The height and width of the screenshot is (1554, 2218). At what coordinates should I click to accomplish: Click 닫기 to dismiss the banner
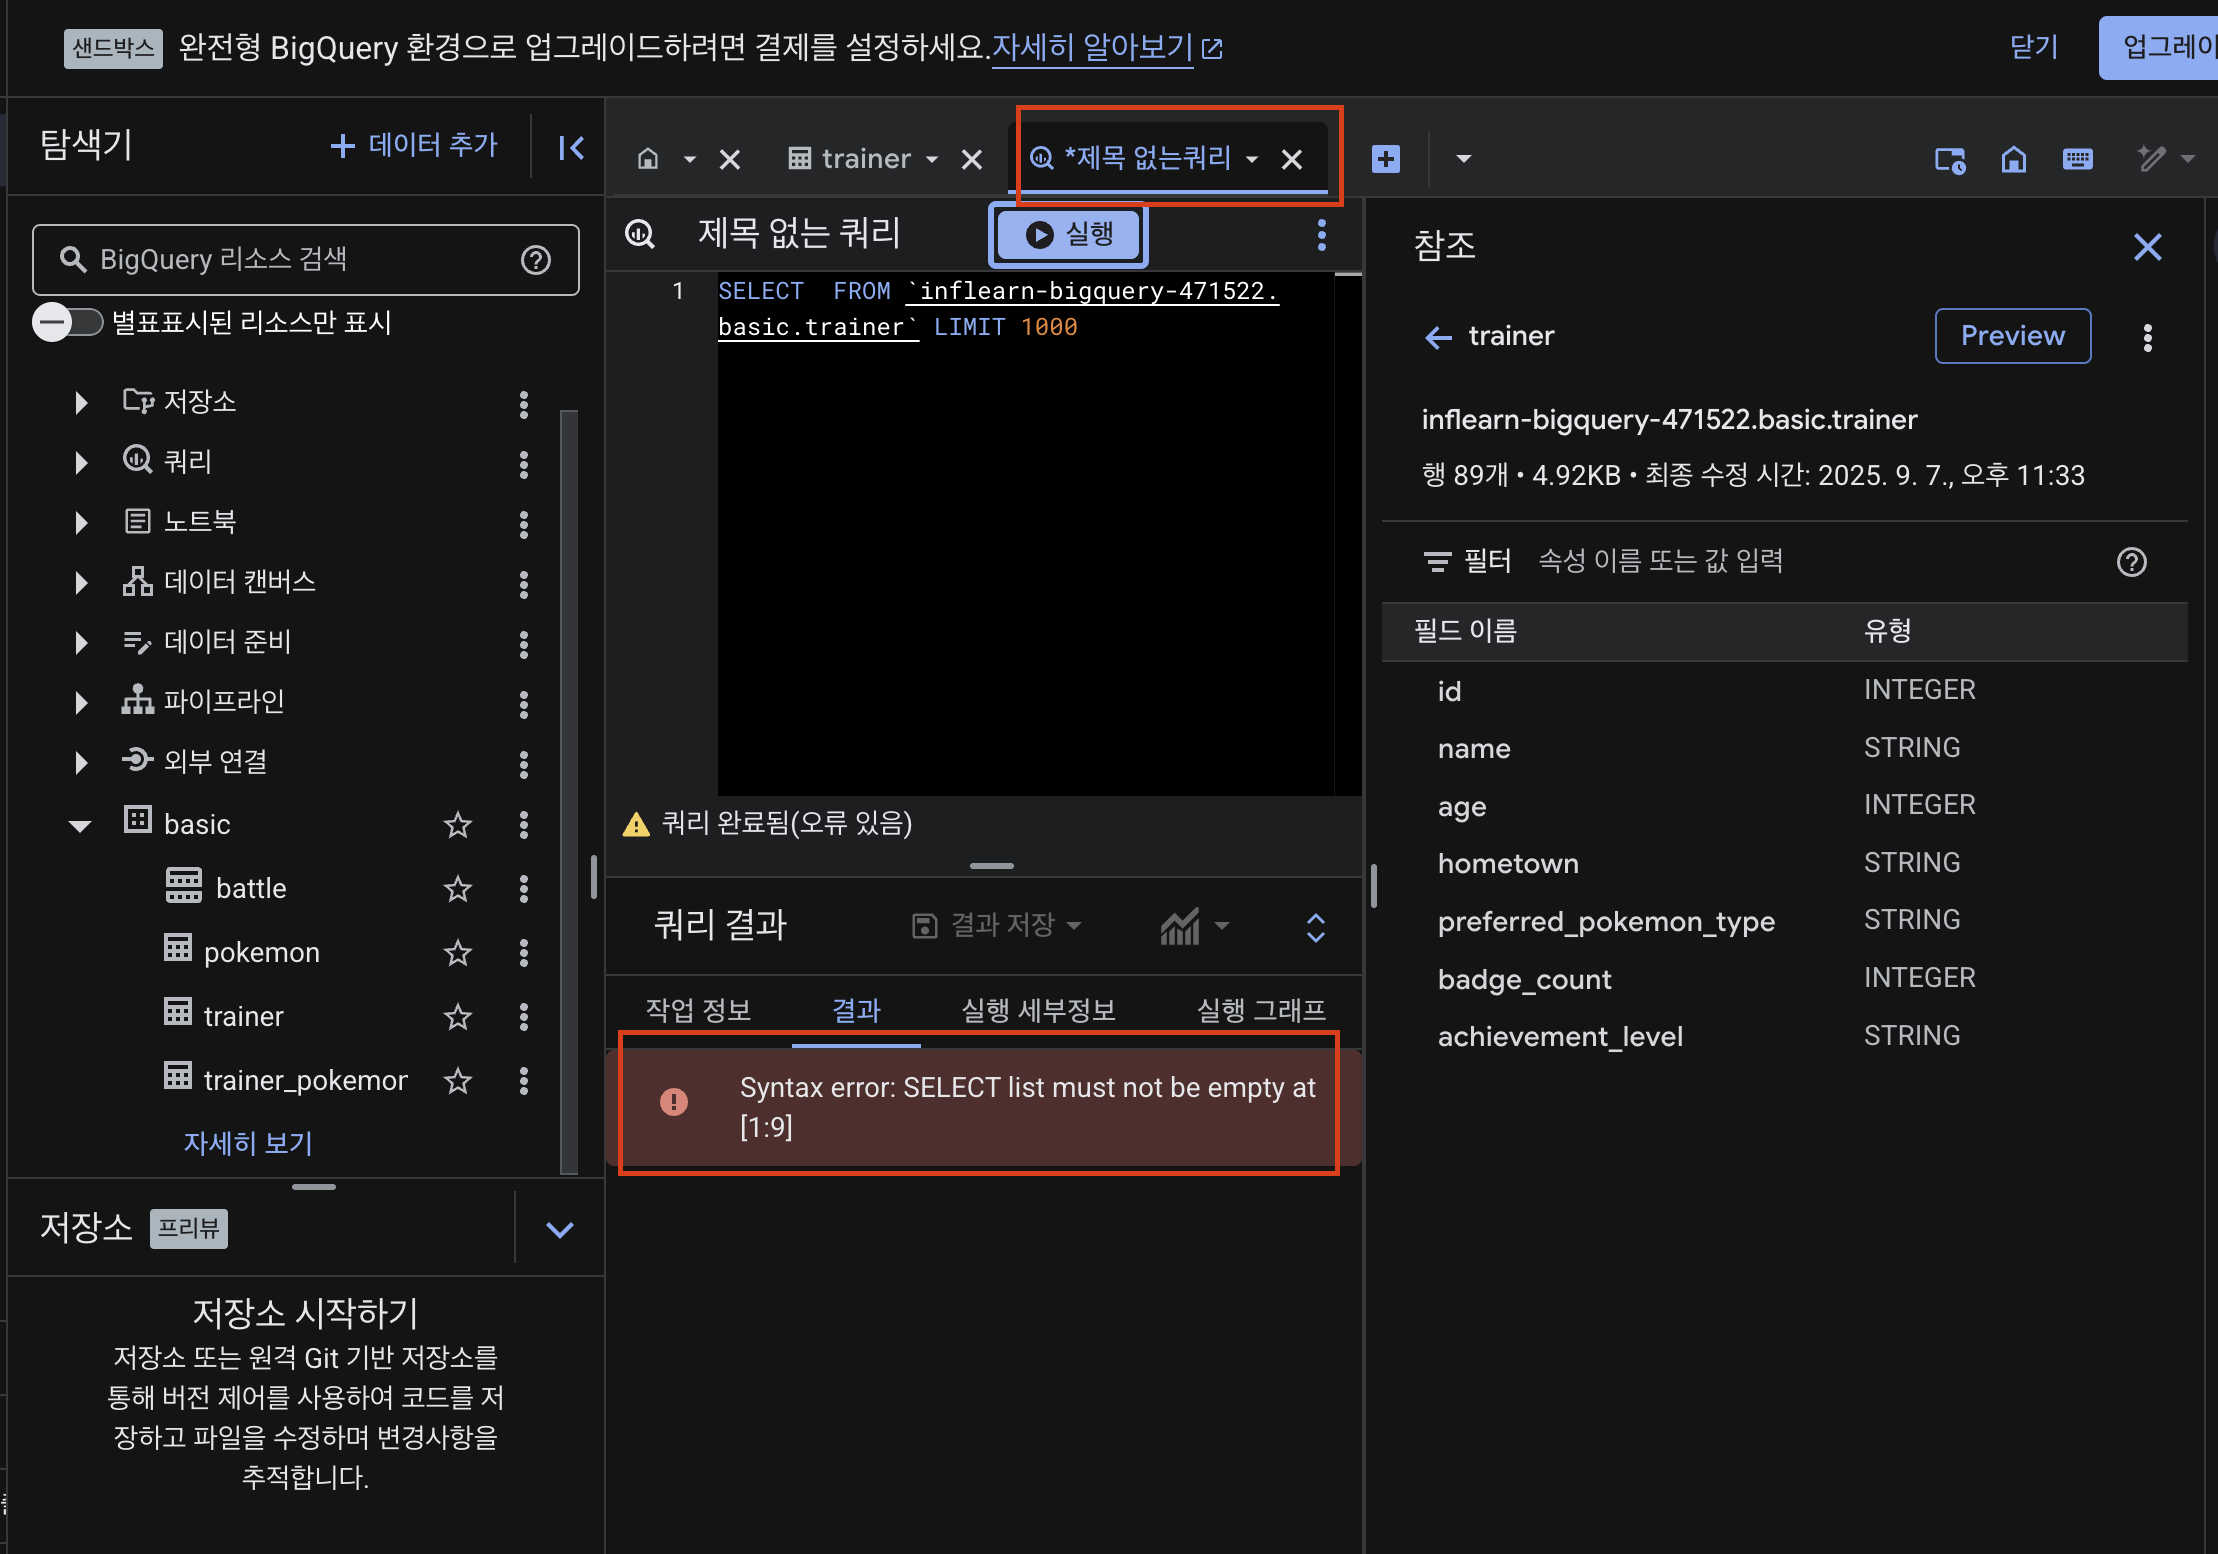pyautogui.click(x=2034, y=47)
